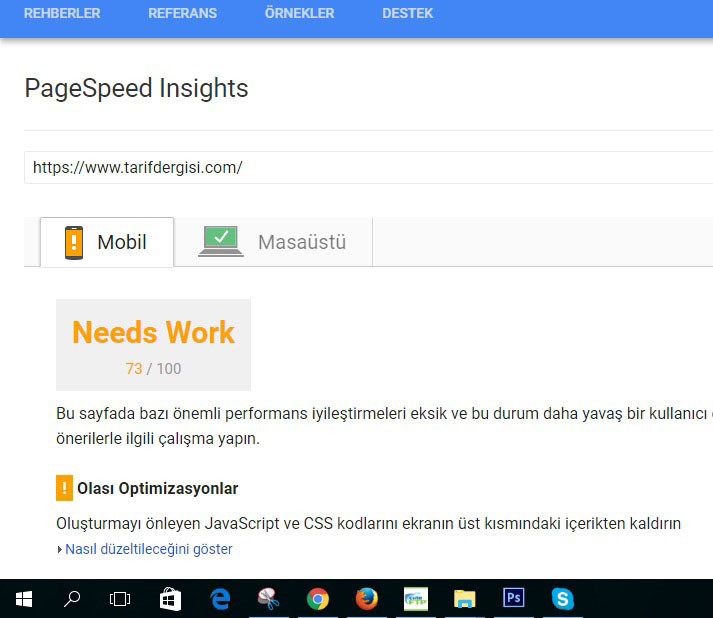Open the ÖRNEKLER menu item
Image resolution: width=713 pixels, height=618 pixels.
299,13
